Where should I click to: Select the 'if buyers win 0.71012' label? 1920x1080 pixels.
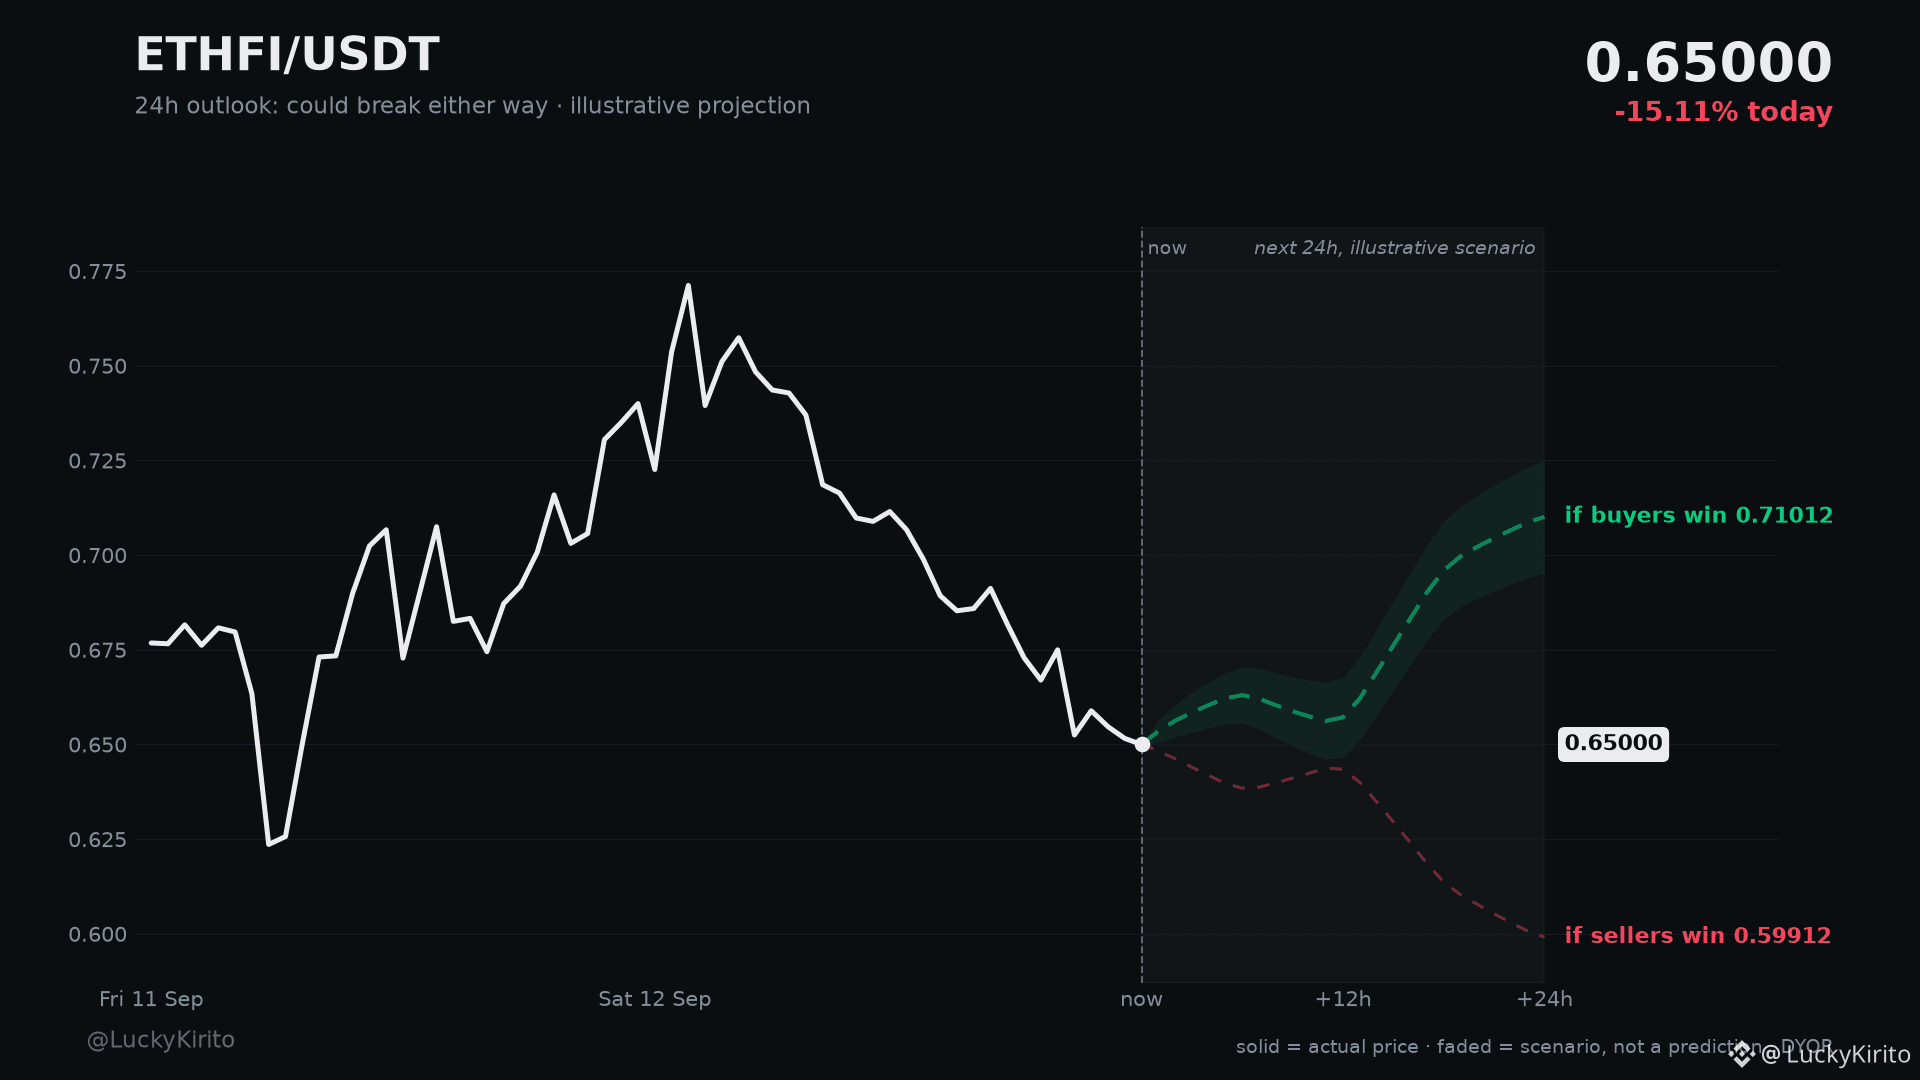pos(1698,516)
